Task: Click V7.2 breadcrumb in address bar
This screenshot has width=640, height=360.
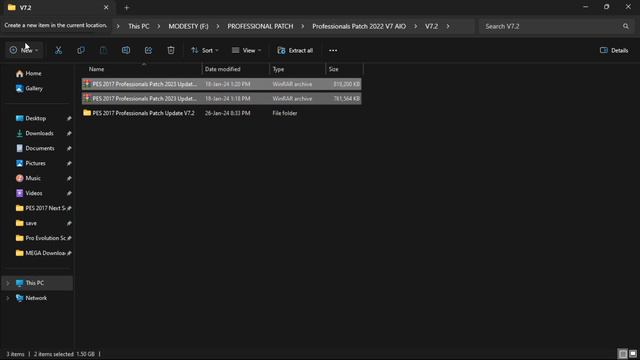Action: pos(431,26)
